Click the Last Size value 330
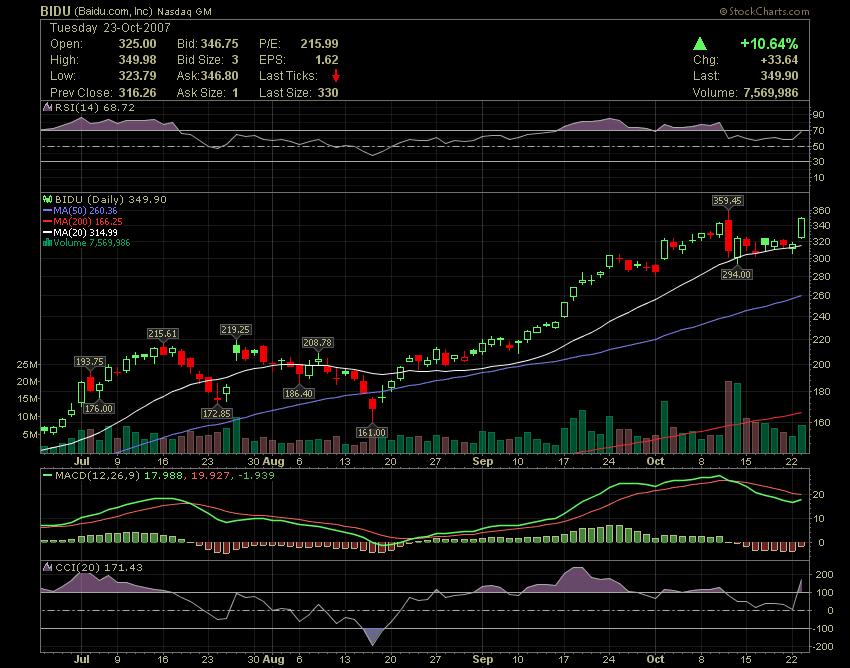The width and height of the screenshot is (850, 668). click(328, 93)
